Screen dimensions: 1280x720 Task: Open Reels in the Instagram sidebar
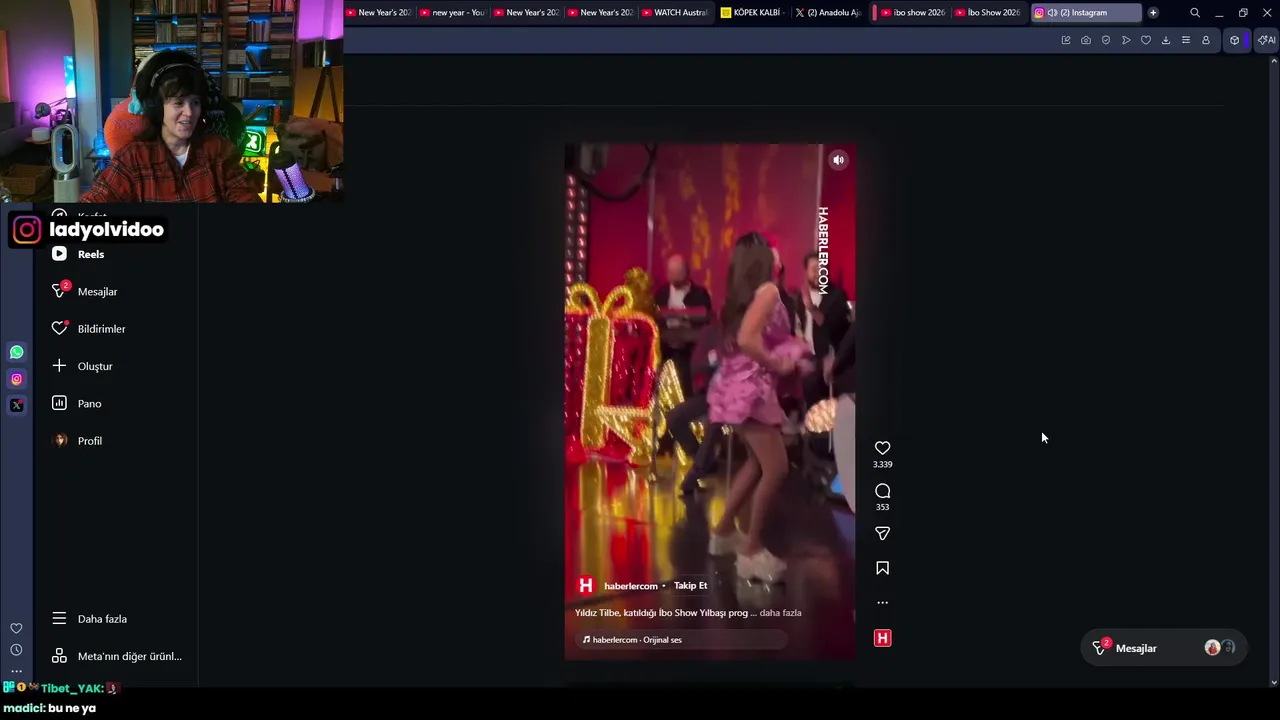pyautogui.click(x=91, y=254)
